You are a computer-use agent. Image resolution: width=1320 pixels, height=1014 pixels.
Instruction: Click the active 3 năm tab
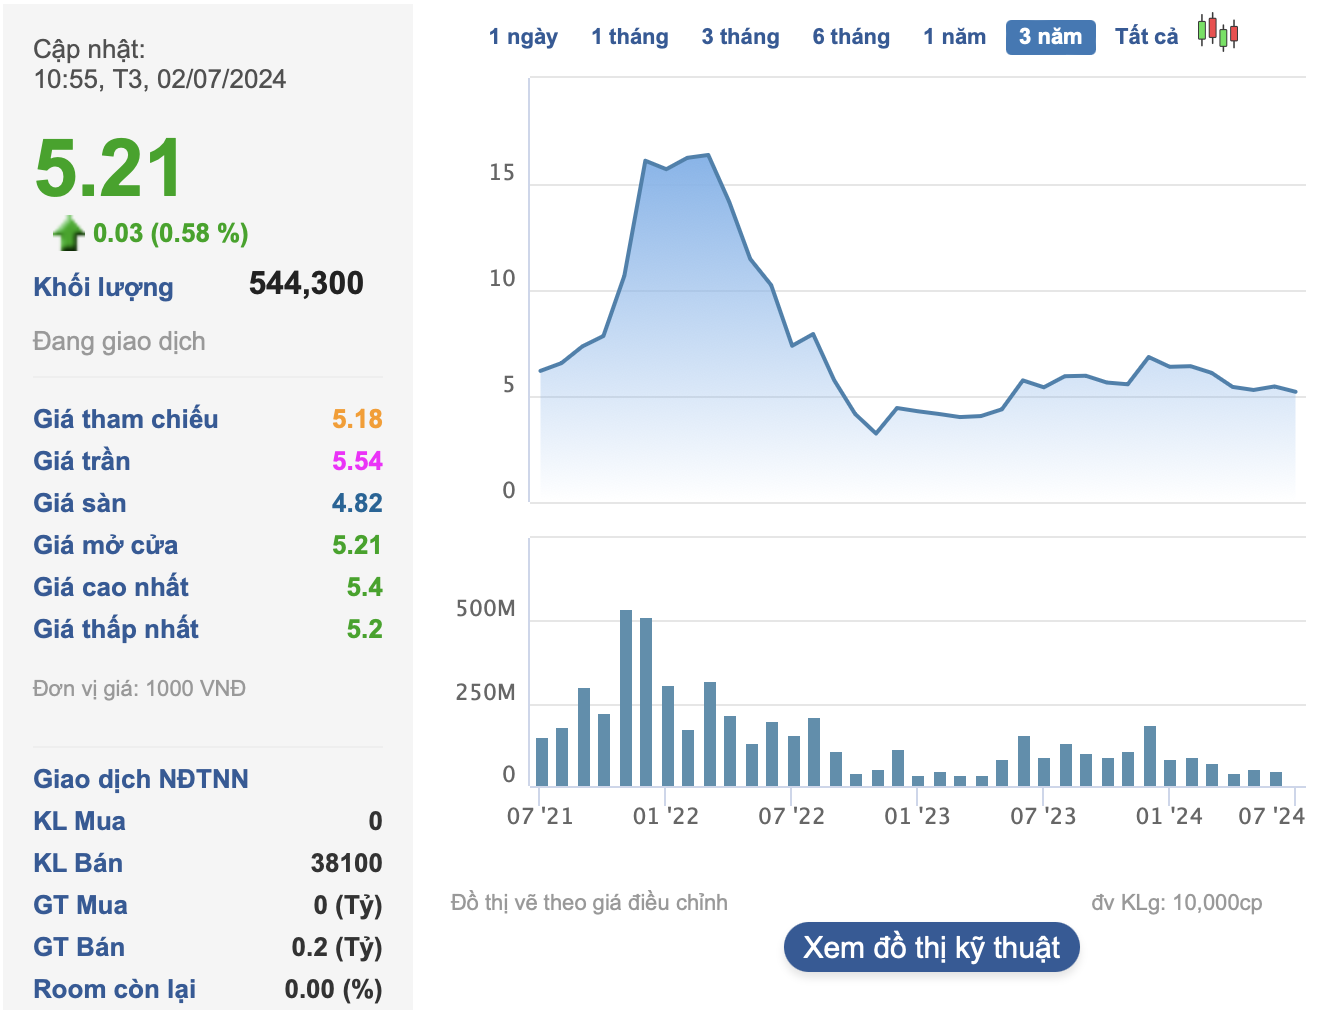[x=1050, y=37]
